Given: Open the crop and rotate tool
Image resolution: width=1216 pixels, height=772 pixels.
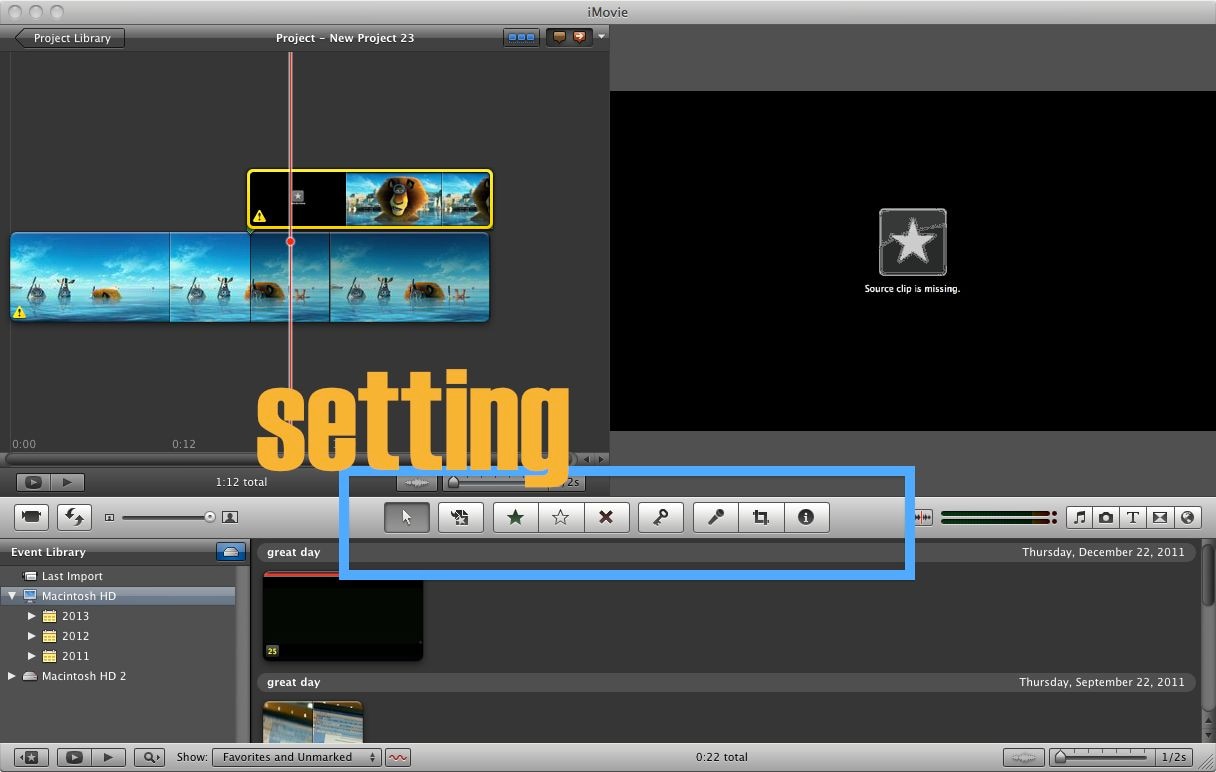Looking at the screenshot, I should pyautogui.click(x=761, y=517).
